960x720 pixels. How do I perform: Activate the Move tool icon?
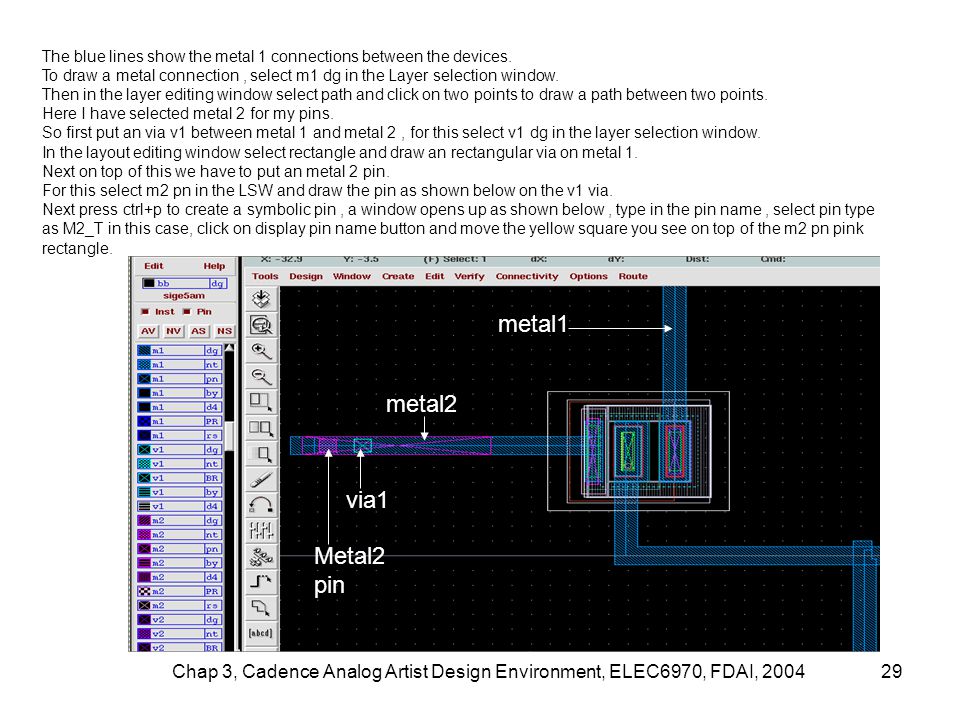[x=261, y=454]
